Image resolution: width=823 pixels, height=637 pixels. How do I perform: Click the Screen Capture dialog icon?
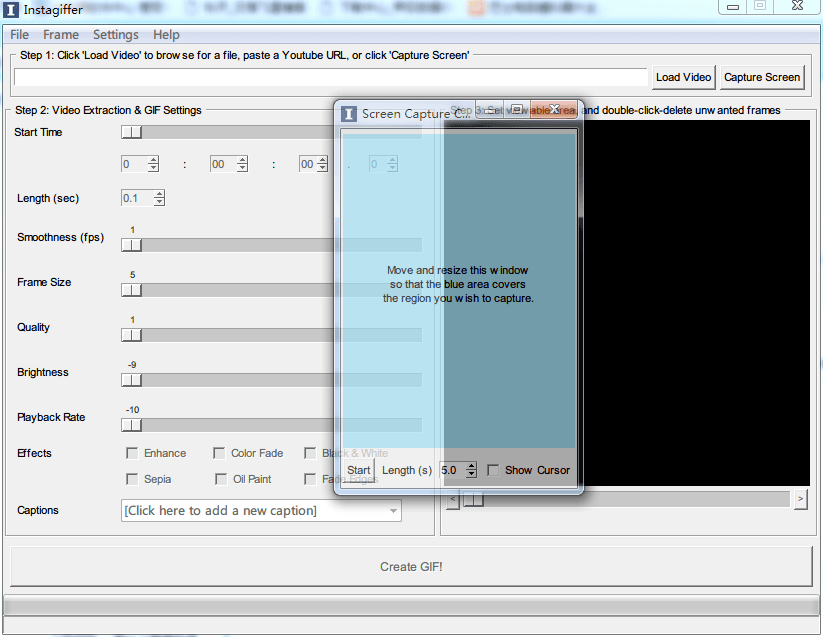(x=349, y=114)
